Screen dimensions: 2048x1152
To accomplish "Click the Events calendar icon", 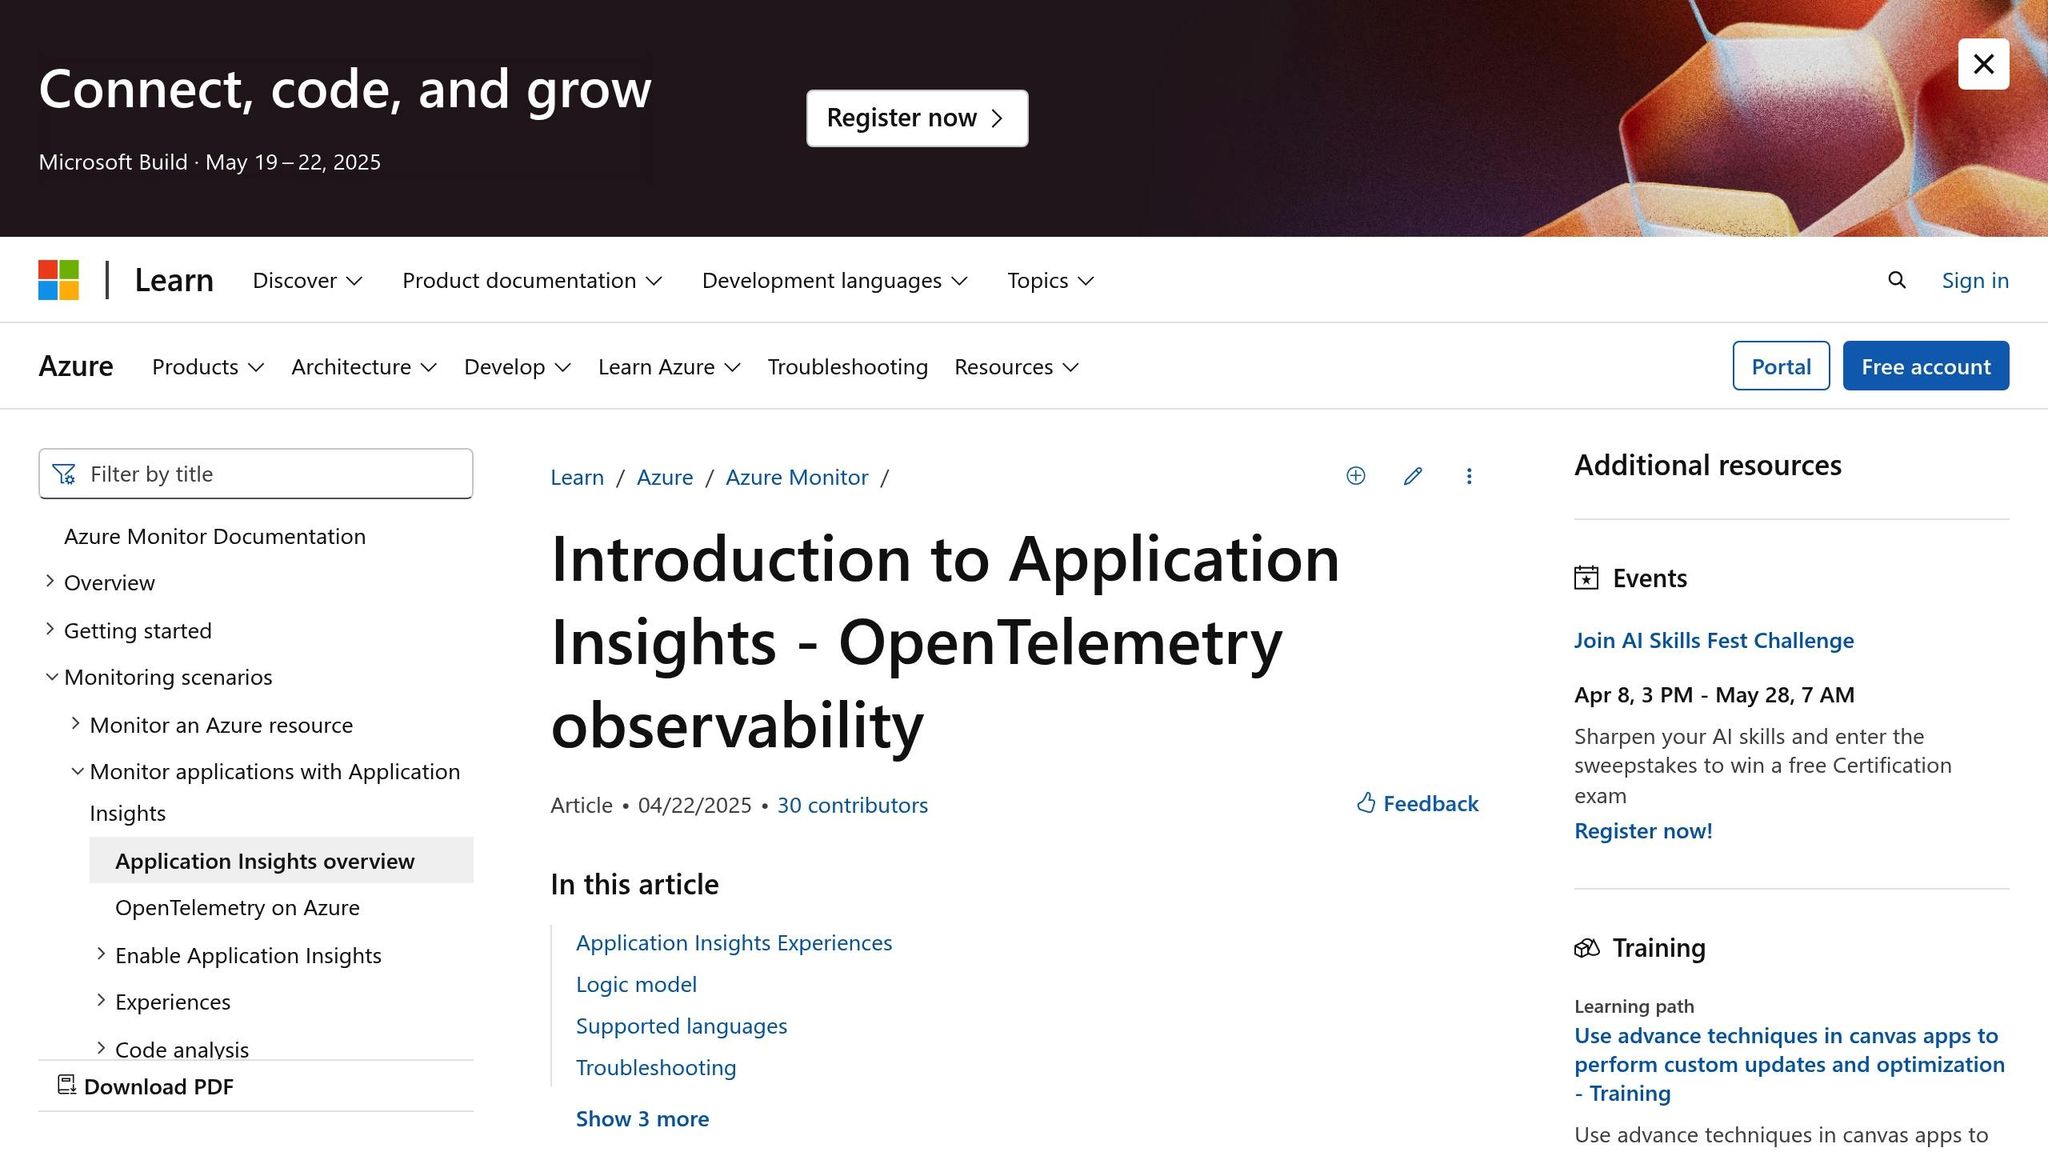I will [1586, 578].
